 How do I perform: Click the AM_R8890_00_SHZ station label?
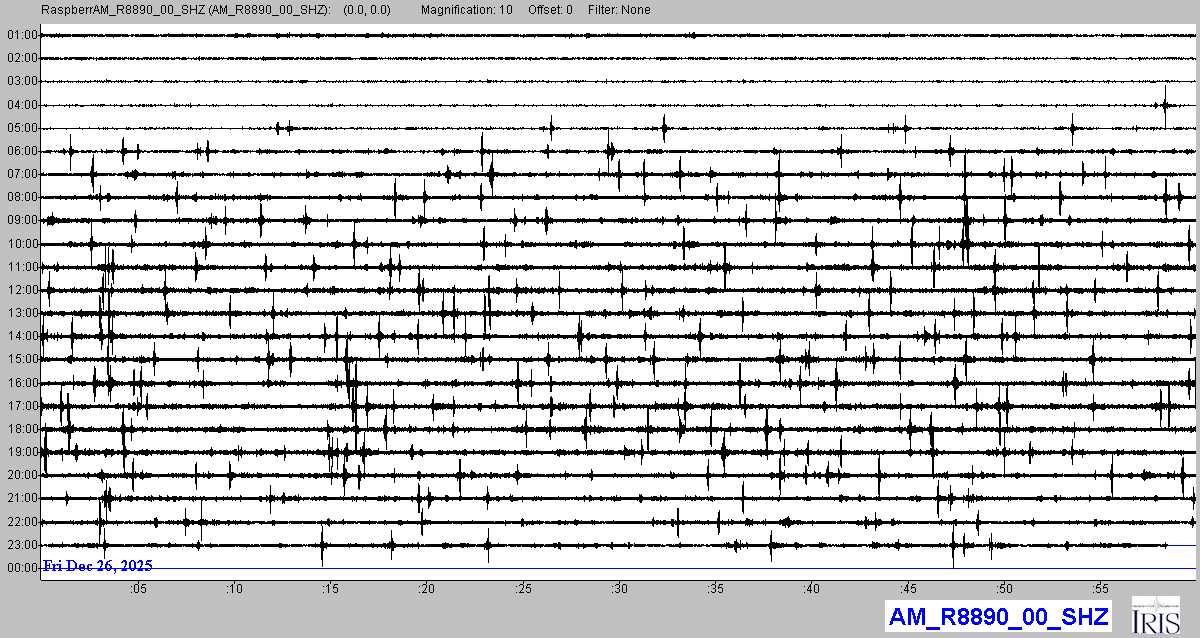[997, 616]
